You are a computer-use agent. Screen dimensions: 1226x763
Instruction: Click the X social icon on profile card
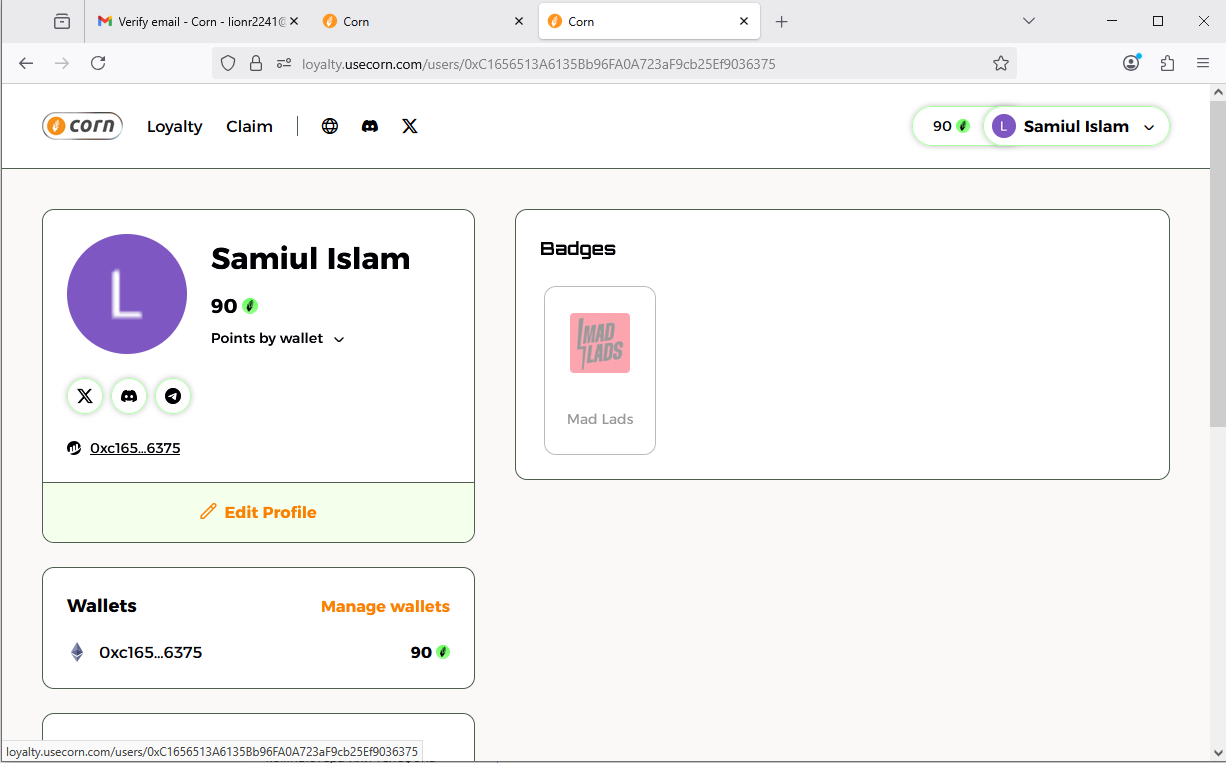85,396
